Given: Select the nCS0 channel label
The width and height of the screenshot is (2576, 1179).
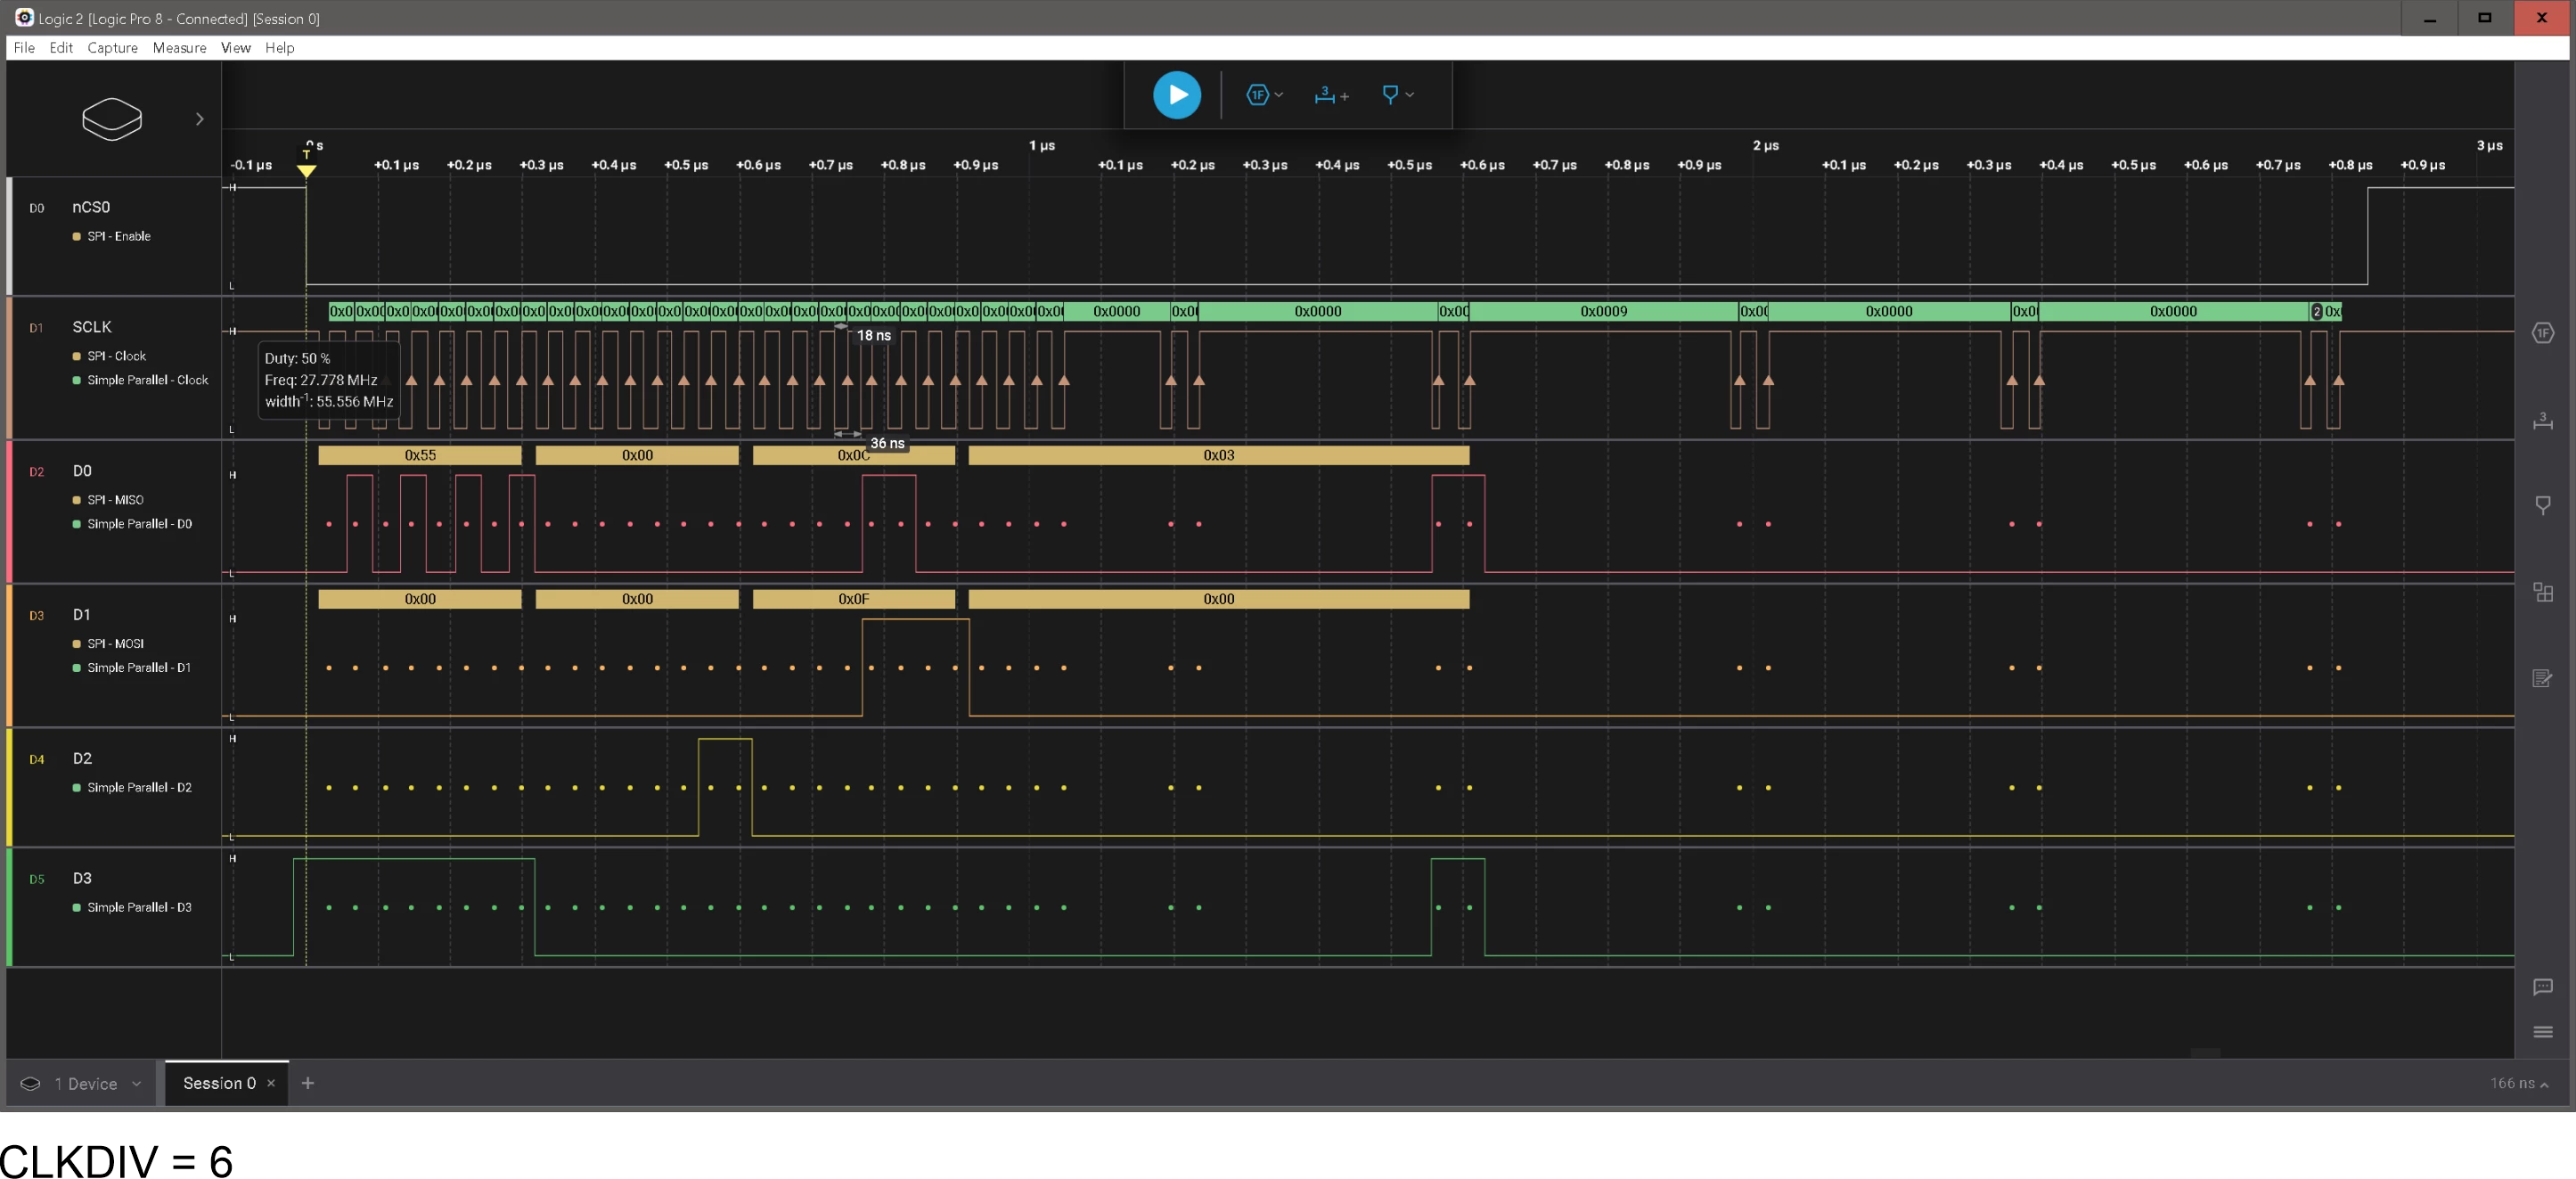Looking at the screenshot, I should (91, 208).
